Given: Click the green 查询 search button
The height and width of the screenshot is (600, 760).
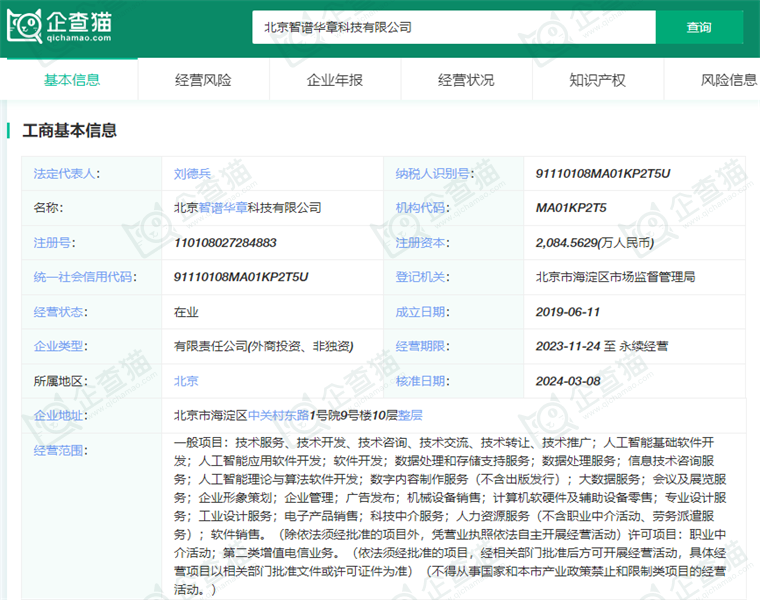Looking at the screenshot, I should coord(699,27).
